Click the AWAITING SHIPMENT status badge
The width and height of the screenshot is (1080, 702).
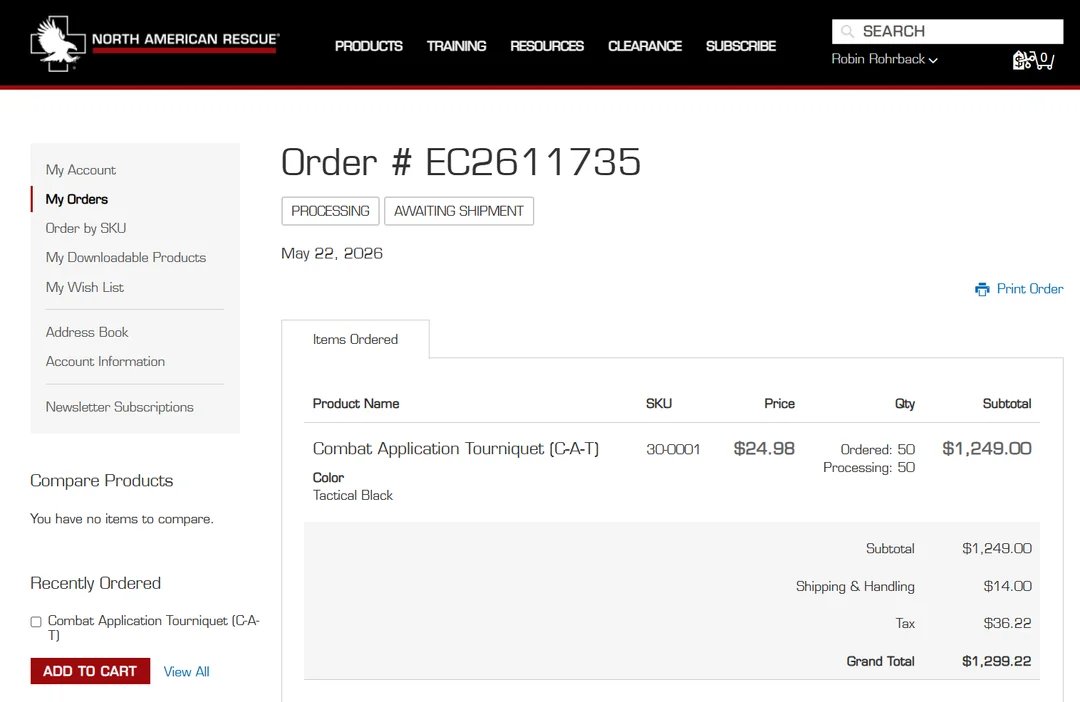click(459, 211)
